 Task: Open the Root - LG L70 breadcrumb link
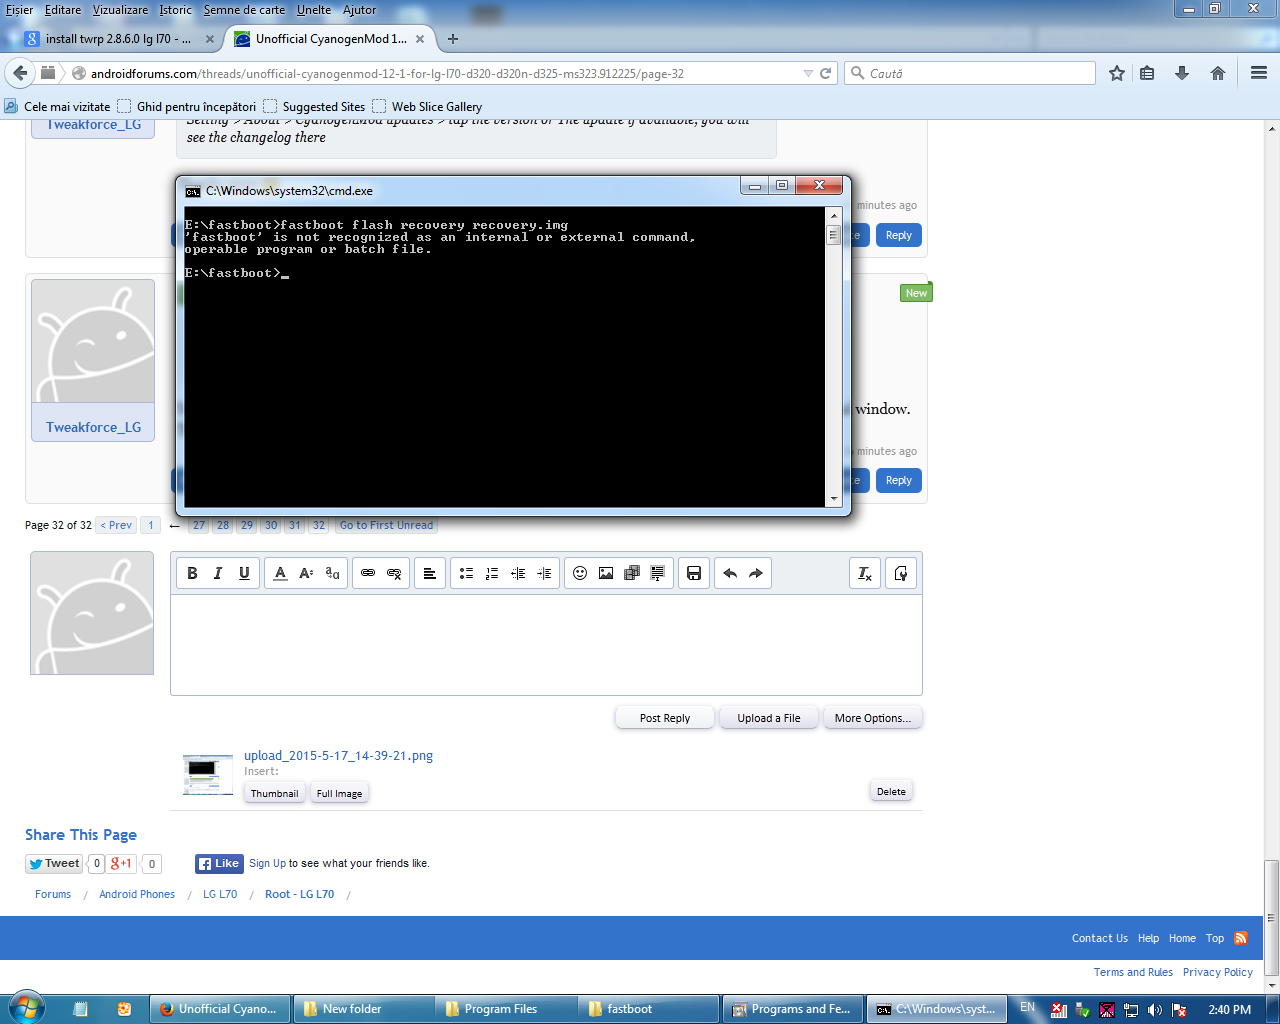299,894
